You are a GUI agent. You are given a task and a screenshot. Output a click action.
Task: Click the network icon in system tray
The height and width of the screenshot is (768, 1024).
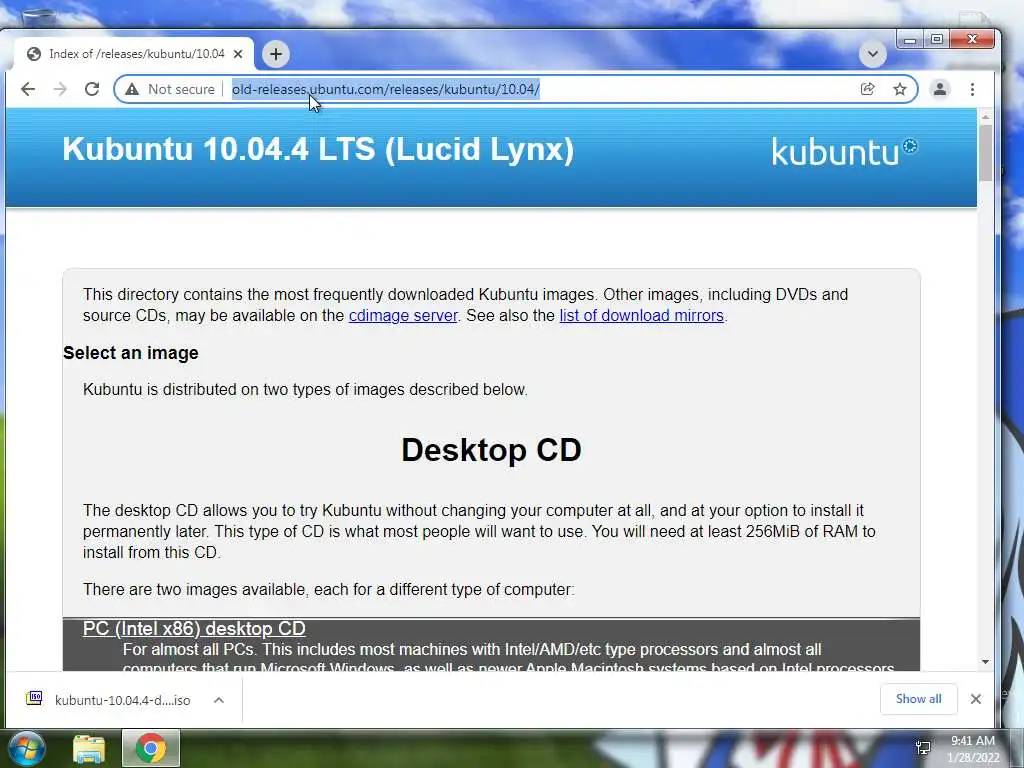tap(923, 748)
